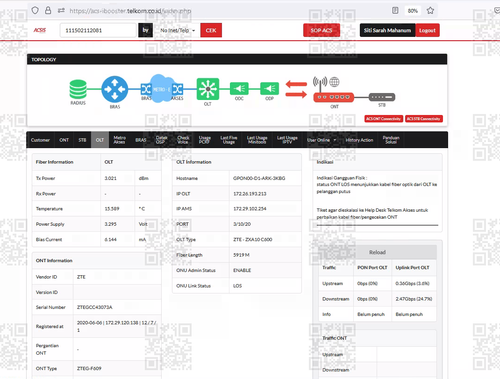Switch to the STB tab
Viewport: 500px width, 379px height.
(x=82, y=140)
